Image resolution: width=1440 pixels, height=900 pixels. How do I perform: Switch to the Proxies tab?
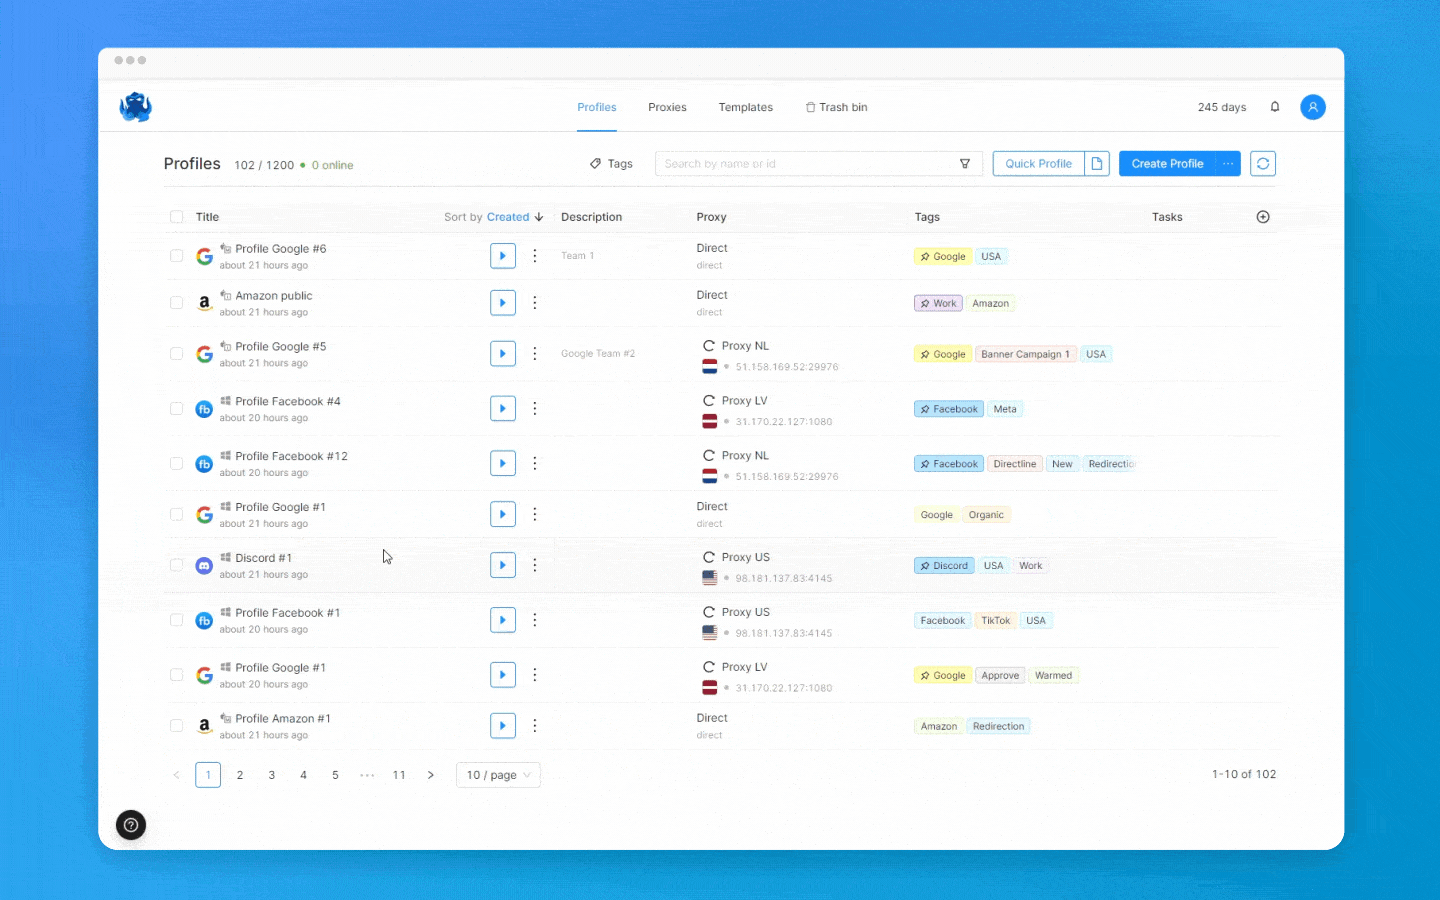[666, 107]
